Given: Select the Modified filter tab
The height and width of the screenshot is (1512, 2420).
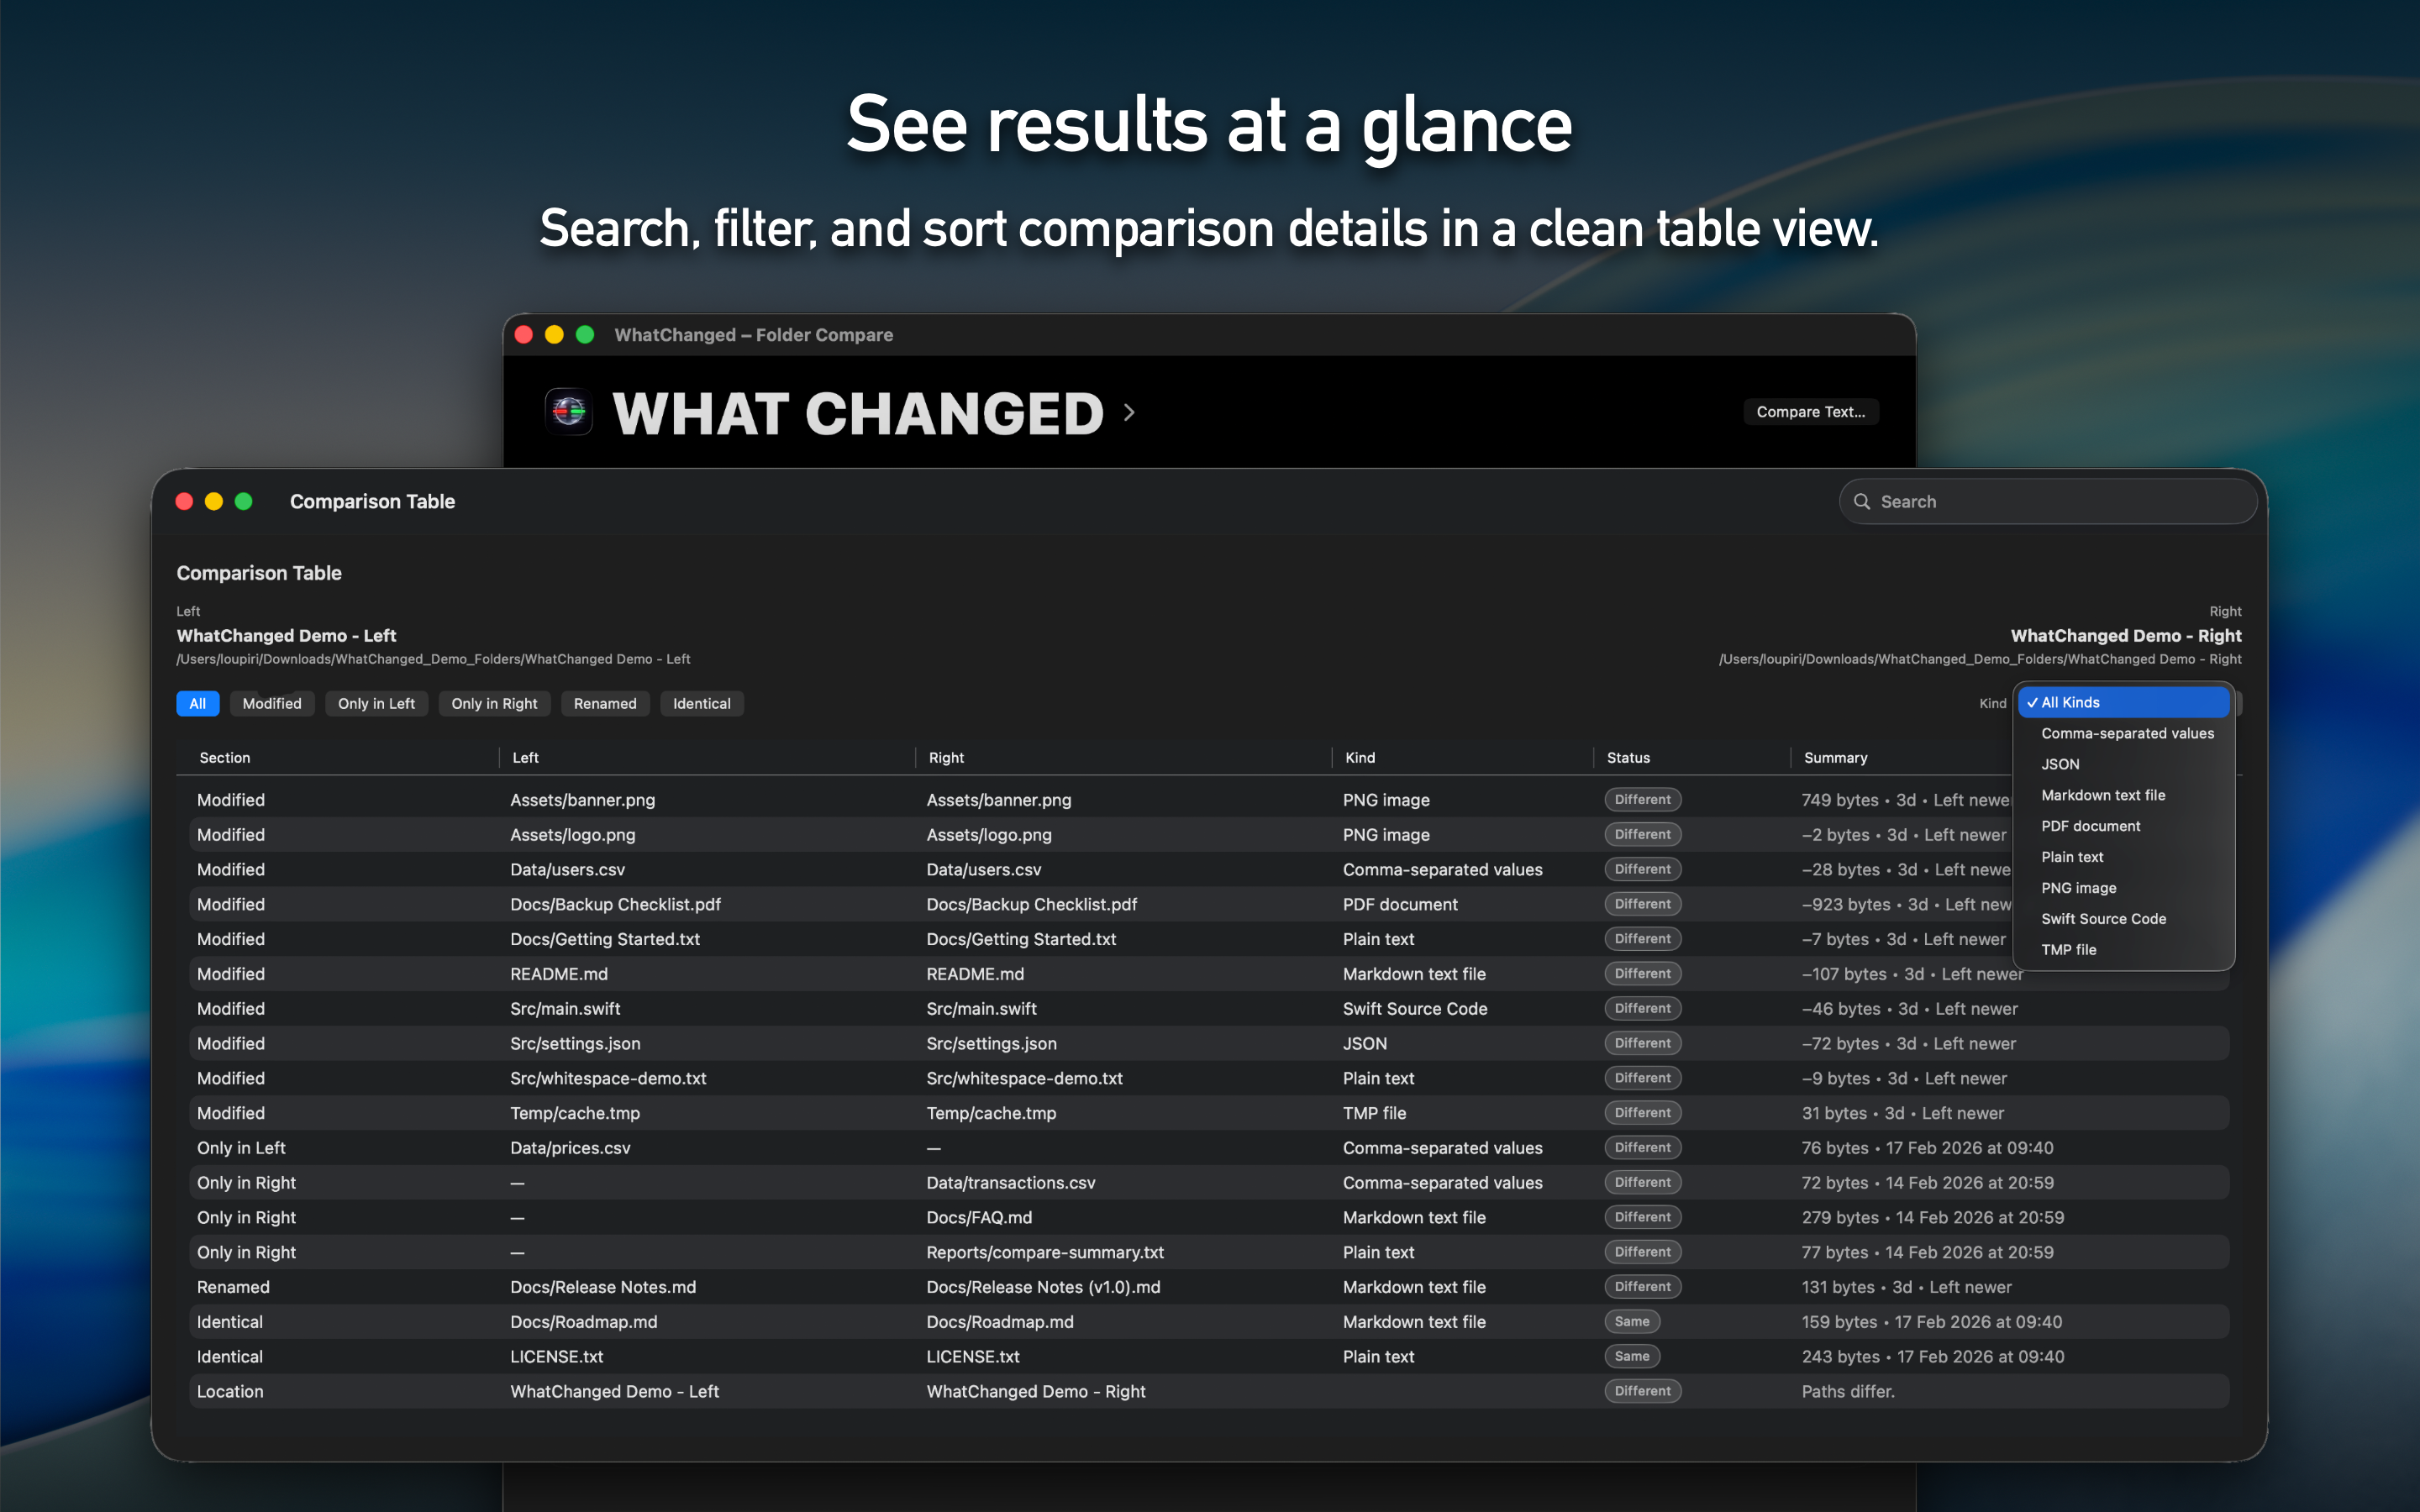Looking at the screenshot, I should 271,703.
